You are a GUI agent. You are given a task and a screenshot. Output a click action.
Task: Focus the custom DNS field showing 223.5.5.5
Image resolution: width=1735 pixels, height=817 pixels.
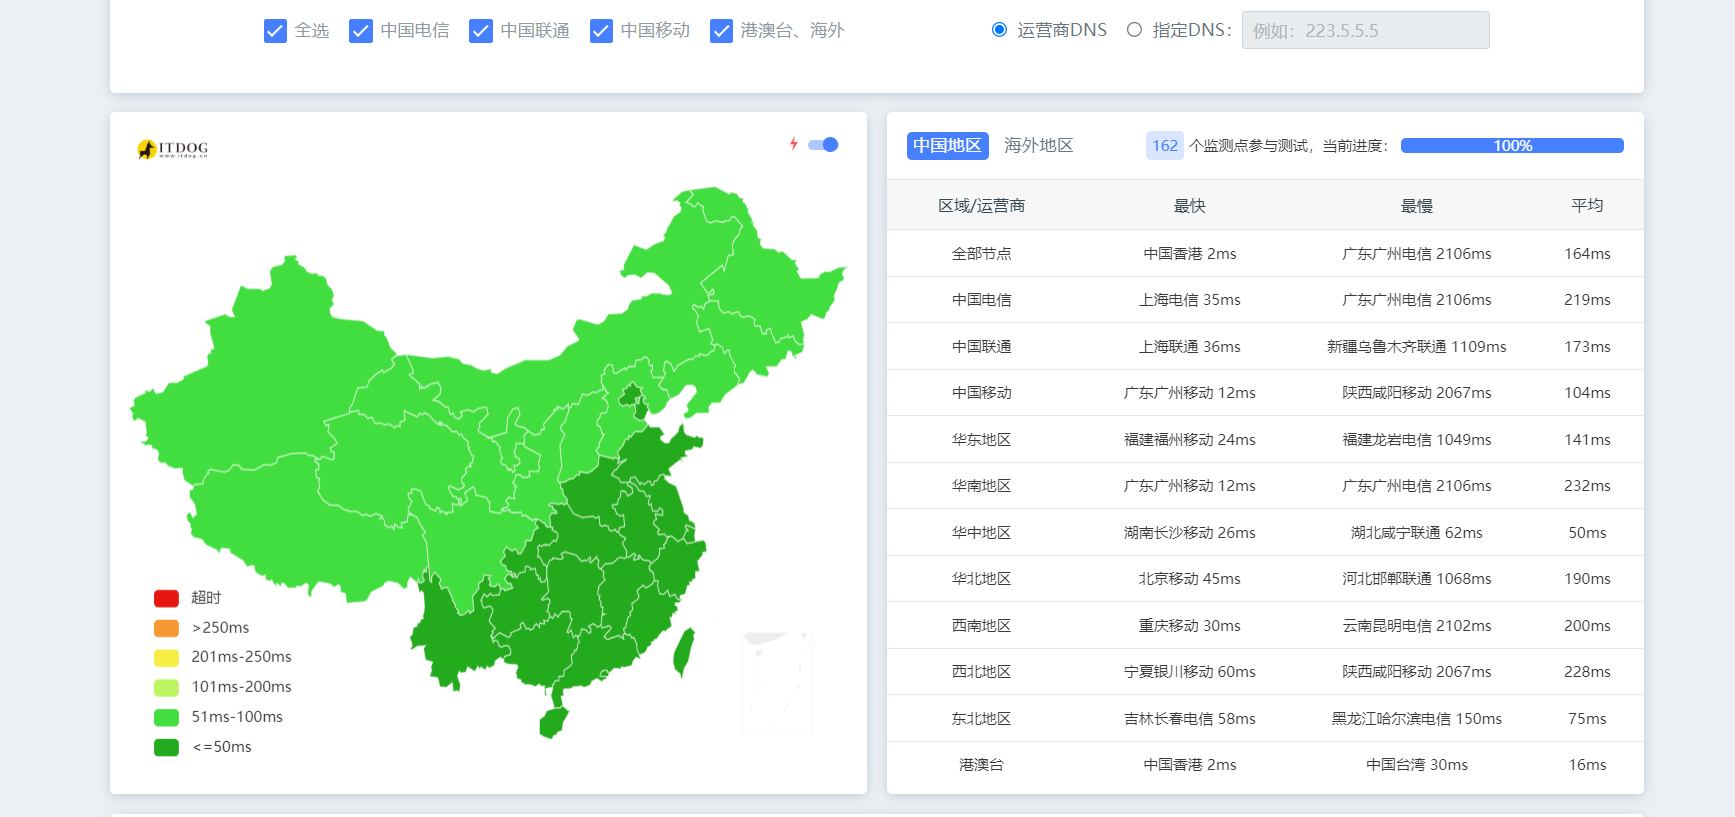(x=1365, y=30)
